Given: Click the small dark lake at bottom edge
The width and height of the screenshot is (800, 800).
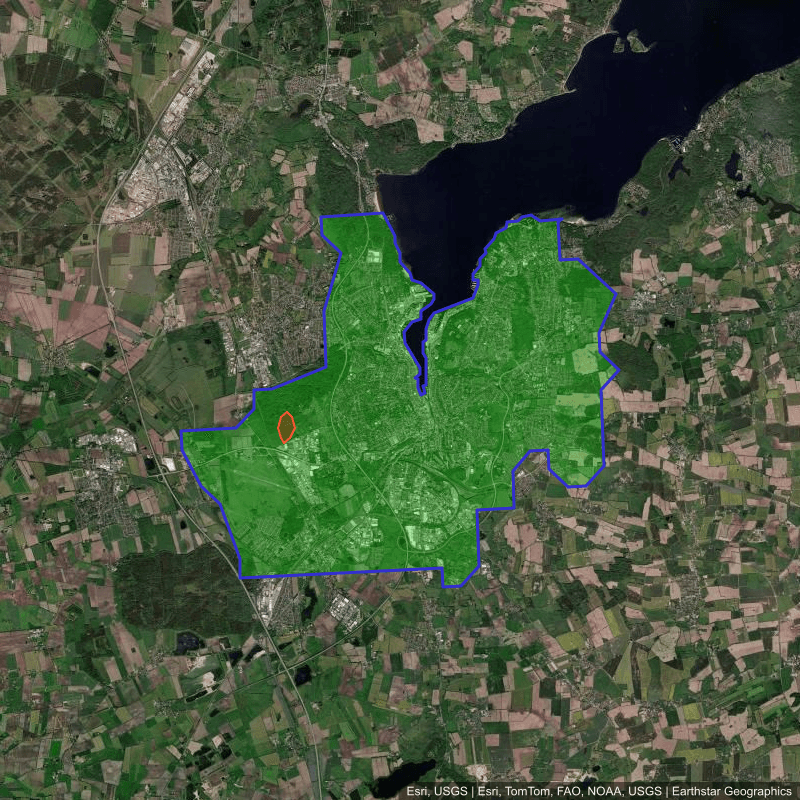Looking at the screenshot, I should (x=402, y=776).
